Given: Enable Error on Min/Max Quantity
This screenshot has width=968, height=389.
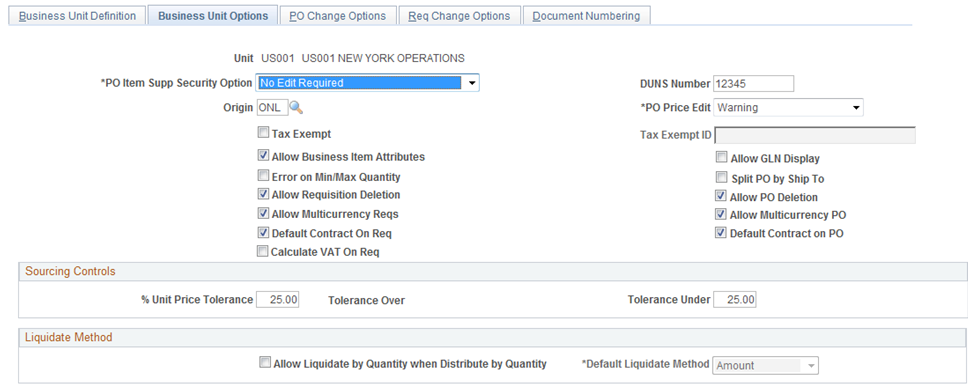Looking at the screenshot, I should click(264, 175).
